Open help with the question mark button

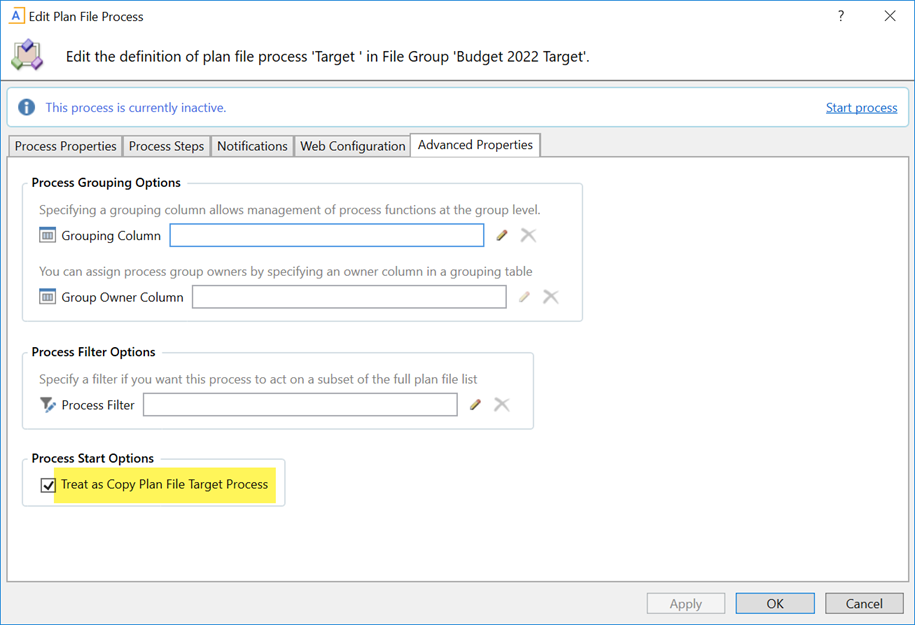click(x=840, y=16)
